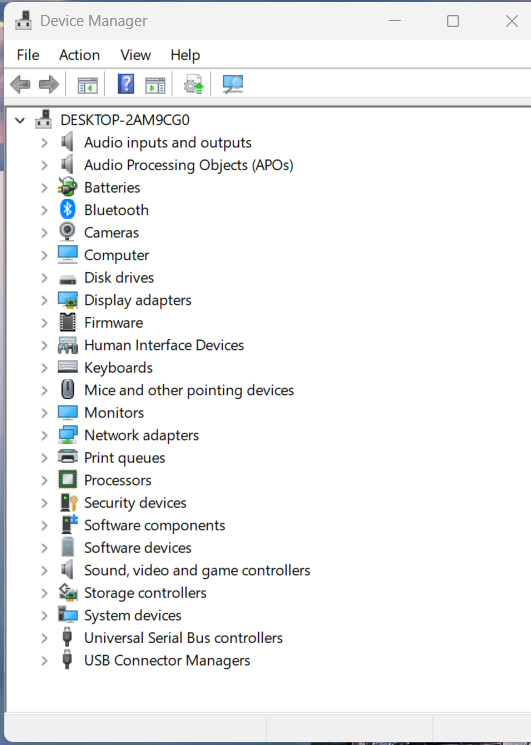This screenshot has height=745, width=531.
Task: Select the Monitors category text
Action: (x=114, y=412)
